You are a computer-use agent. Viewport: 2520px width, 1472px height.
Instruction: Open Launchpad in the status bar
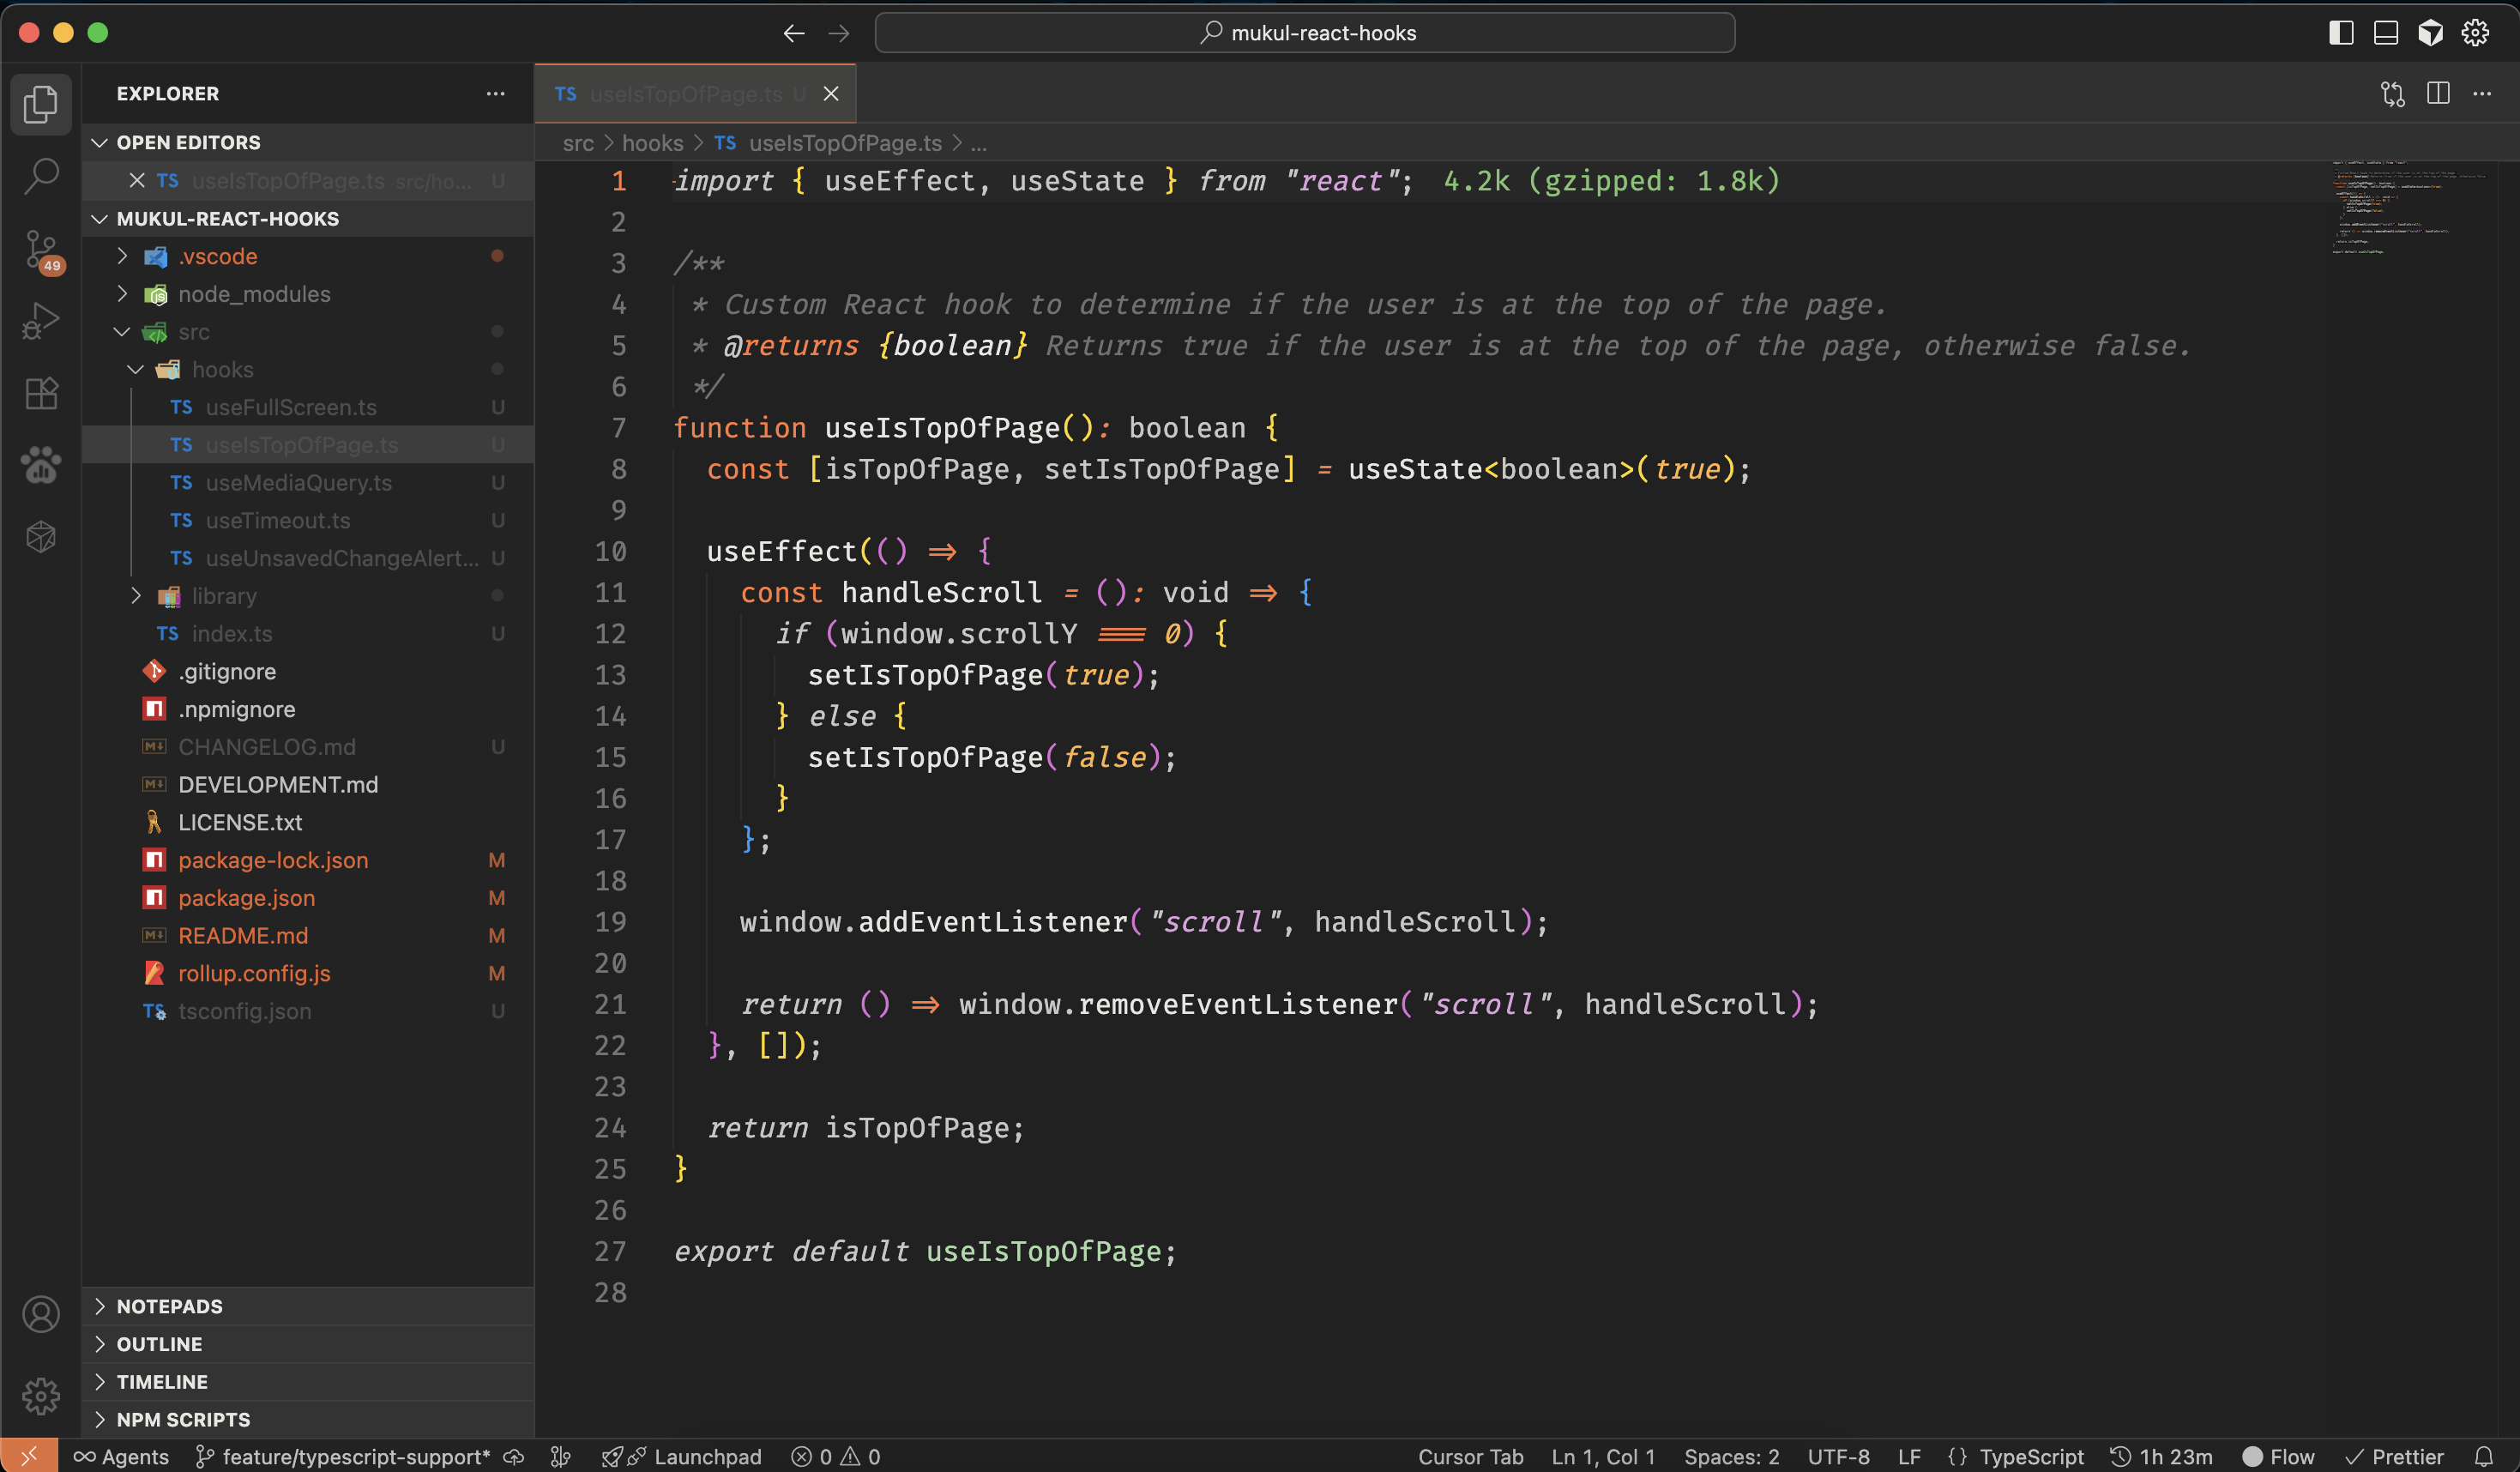[x=682, y=1456]
